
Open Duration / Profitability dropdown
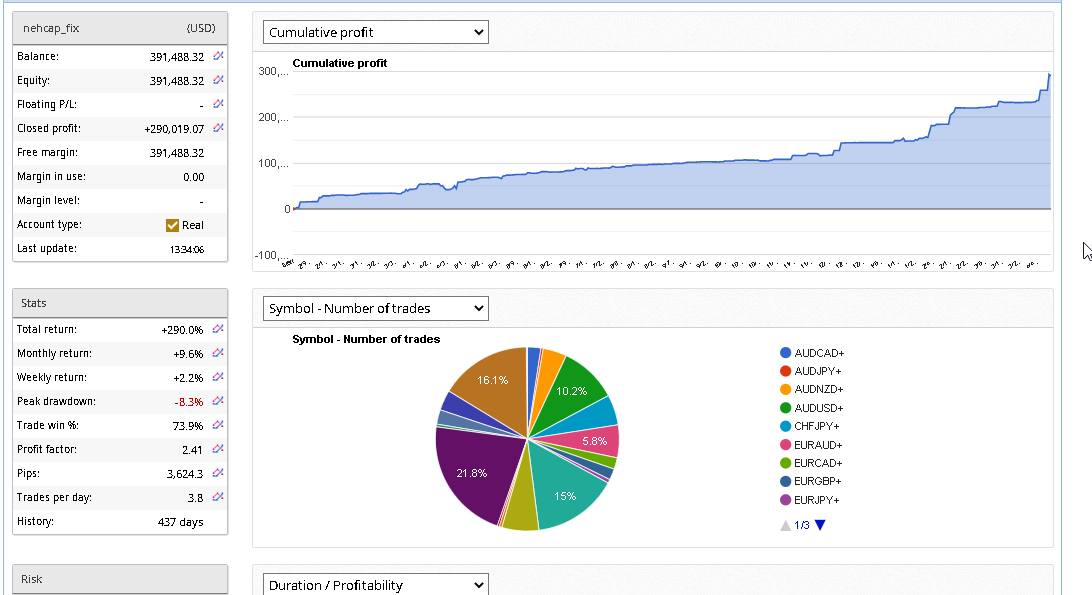[x=375, y=585]
